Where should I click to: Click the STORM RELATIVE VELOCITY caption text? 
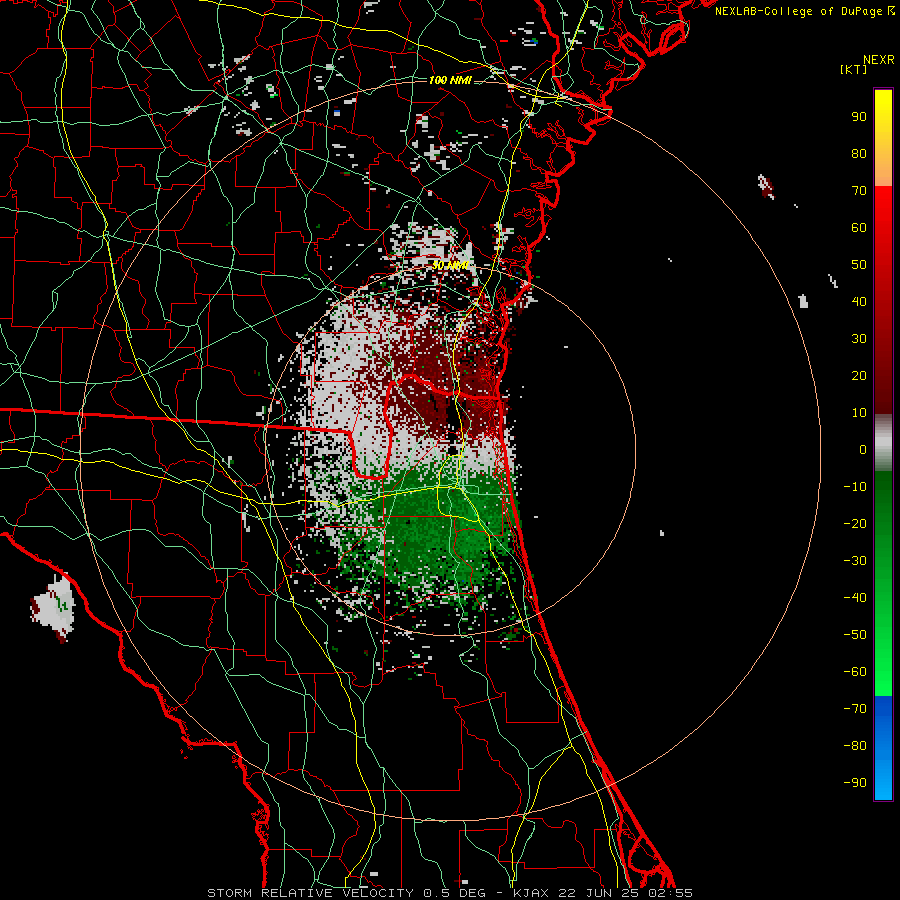[x=310, y=893]
